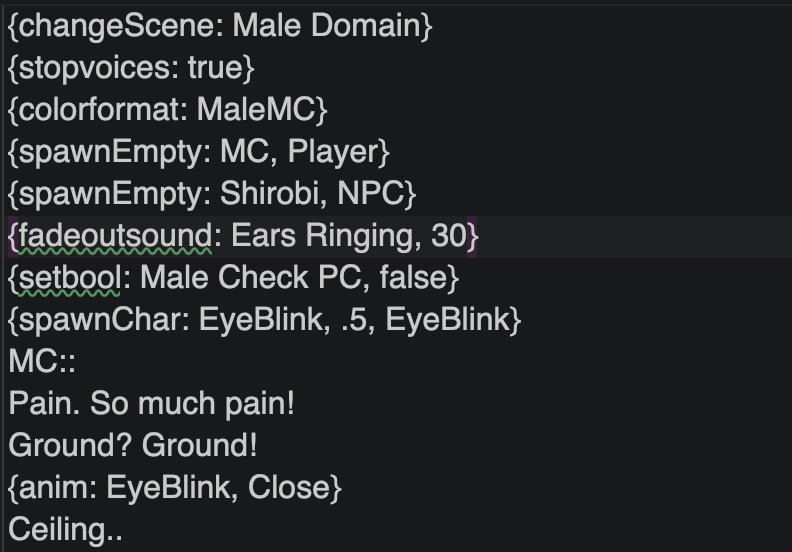This screenshot has height=552, width=792.
Task: Click the spawnEmpty: MC, Player line
Action: coord(199,152)
